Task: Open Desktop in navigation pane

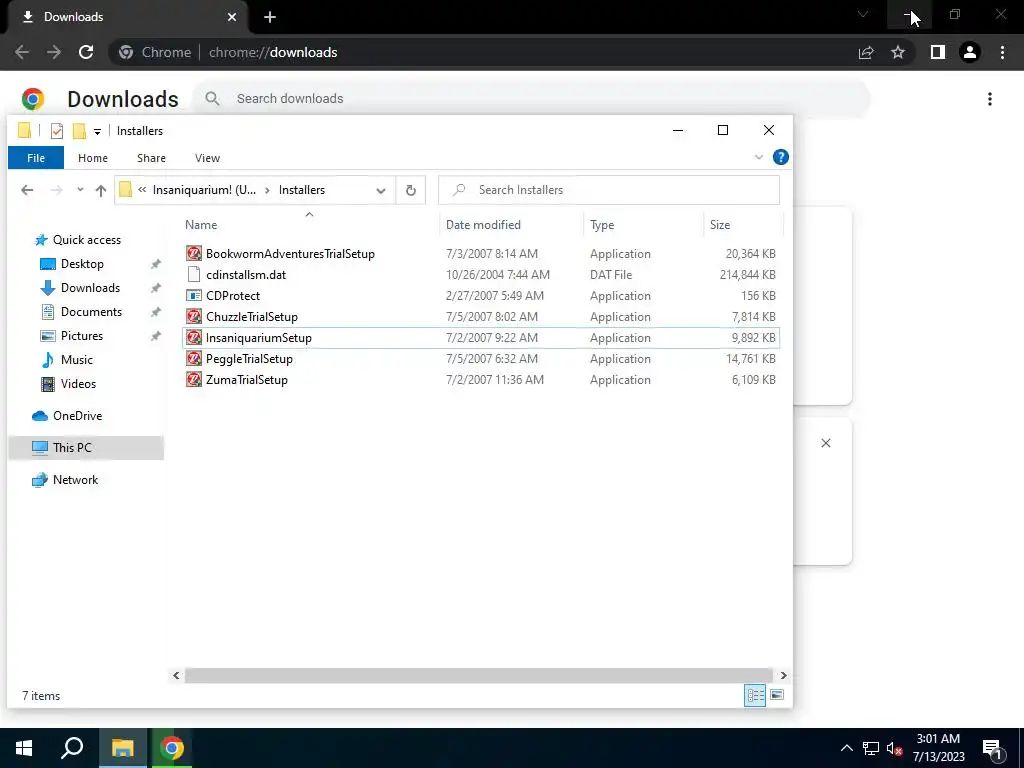Action: click(x=82, y=264)
